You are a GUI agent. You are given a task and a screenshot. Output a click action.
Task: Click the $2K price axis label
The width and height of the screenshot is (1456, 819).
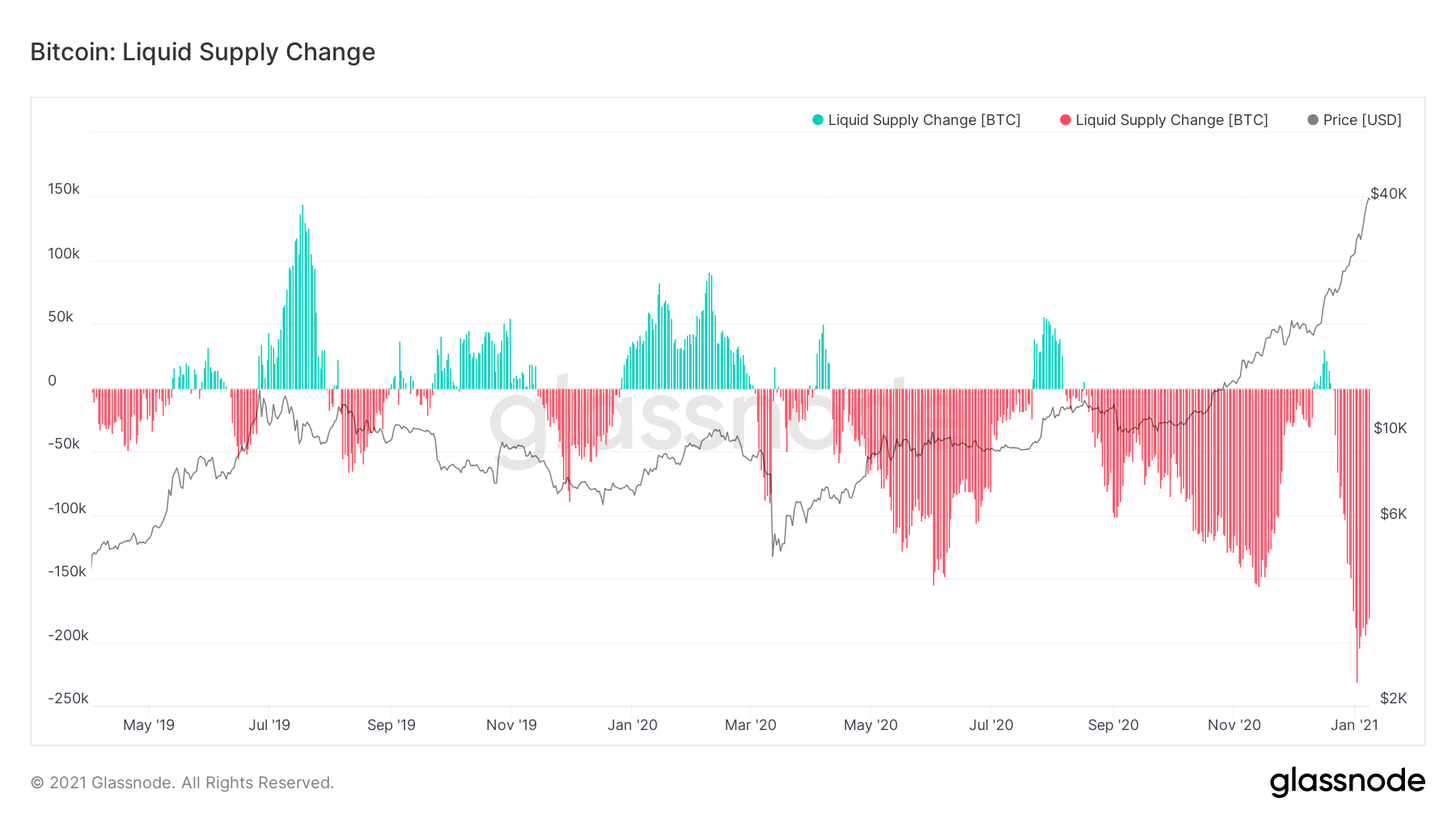(1394, 698)
